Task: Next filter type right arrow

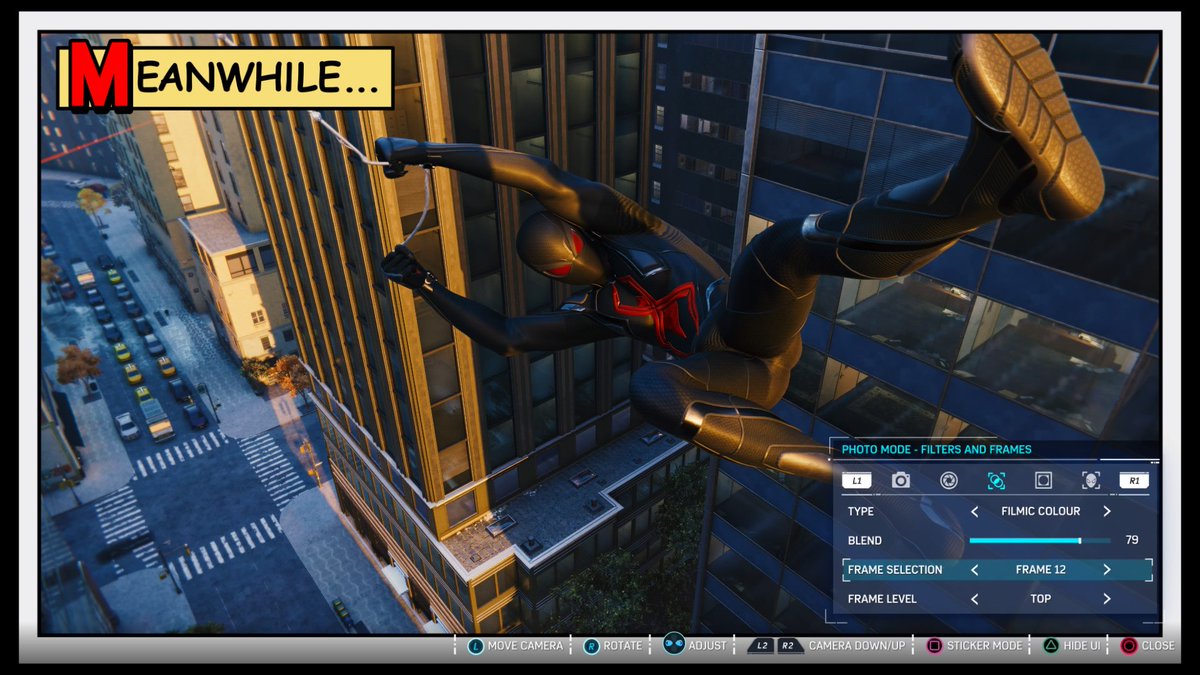Action: (x=1107, y=511)
